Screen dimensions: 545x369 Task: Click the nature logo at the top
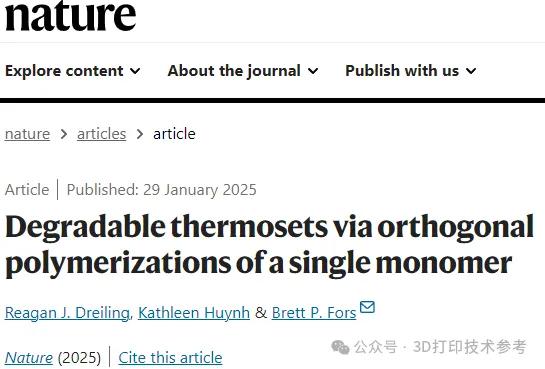coord(70,16)
